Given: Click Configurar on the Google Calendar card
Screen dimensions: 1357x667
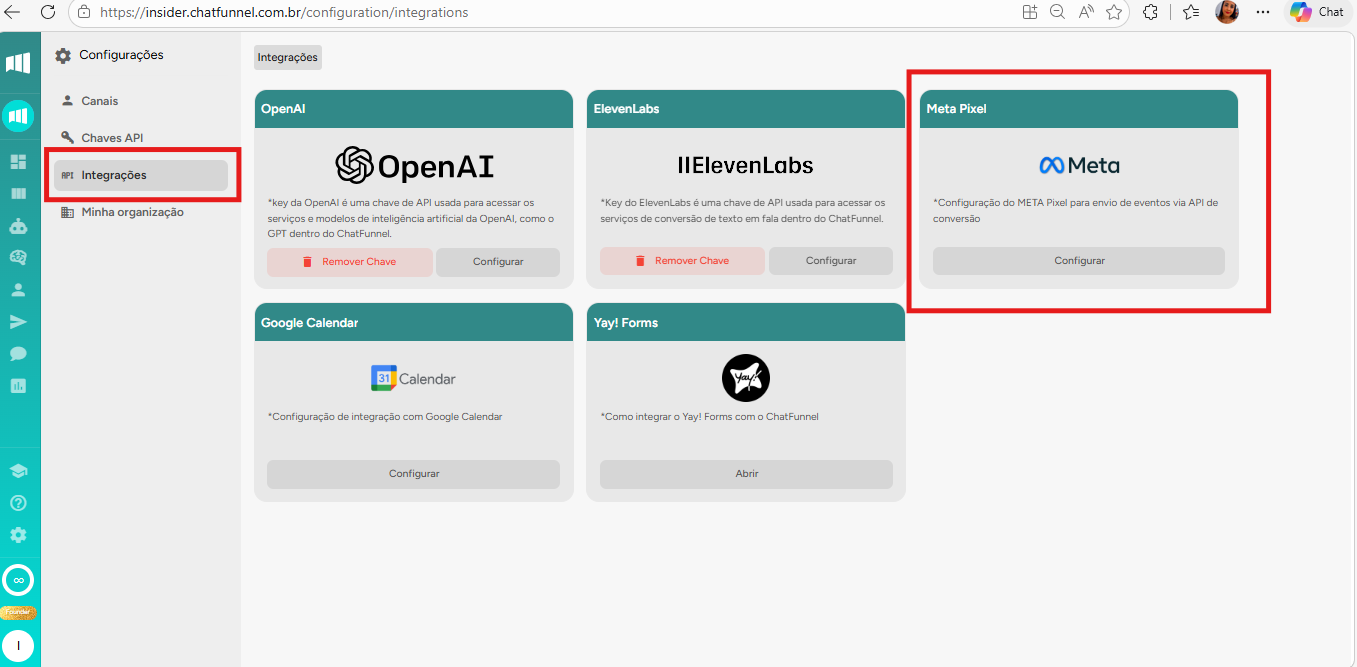Looking at the screenshot, I should [x=414, y=474].
